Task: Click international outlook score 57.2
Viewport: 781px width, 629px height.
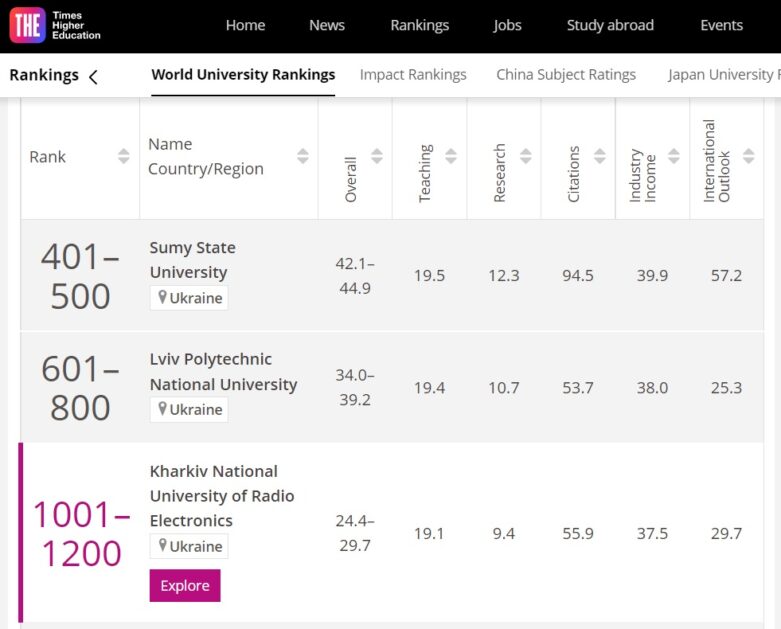Action: pos(726,275)
